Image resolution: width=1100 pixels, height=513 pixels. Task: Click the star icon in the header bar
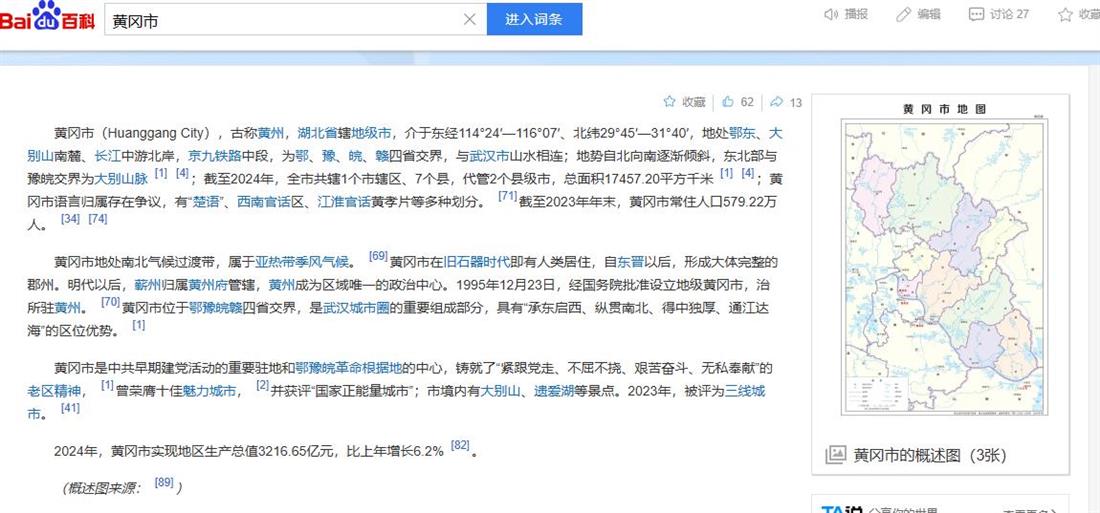(x=1065, y=14)
